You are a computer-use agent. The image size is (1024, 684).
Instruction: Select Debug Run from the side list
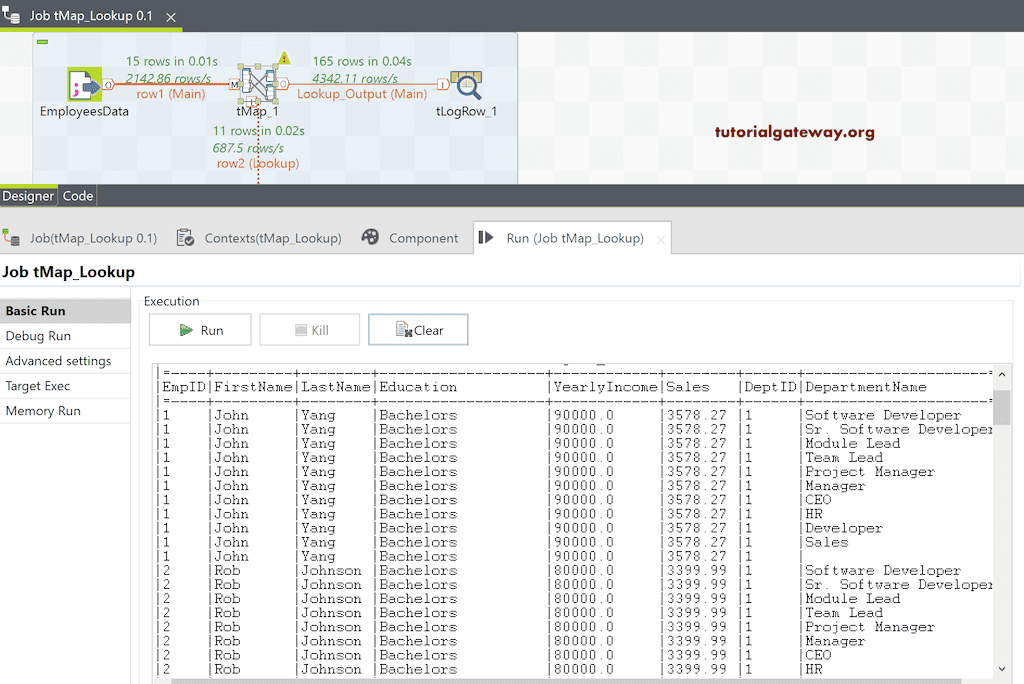38,336
